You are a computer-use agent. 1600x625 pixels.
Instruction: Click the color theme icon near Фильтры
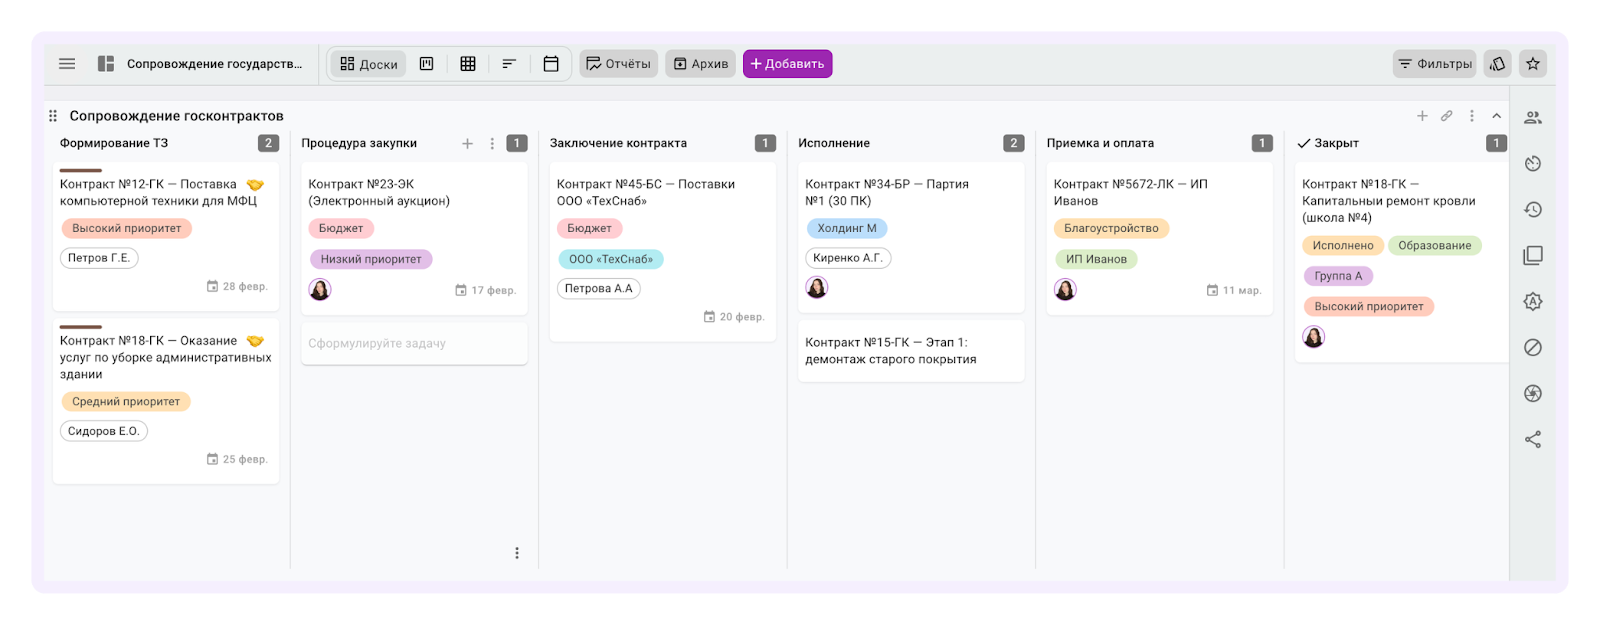coord(1497,64)
